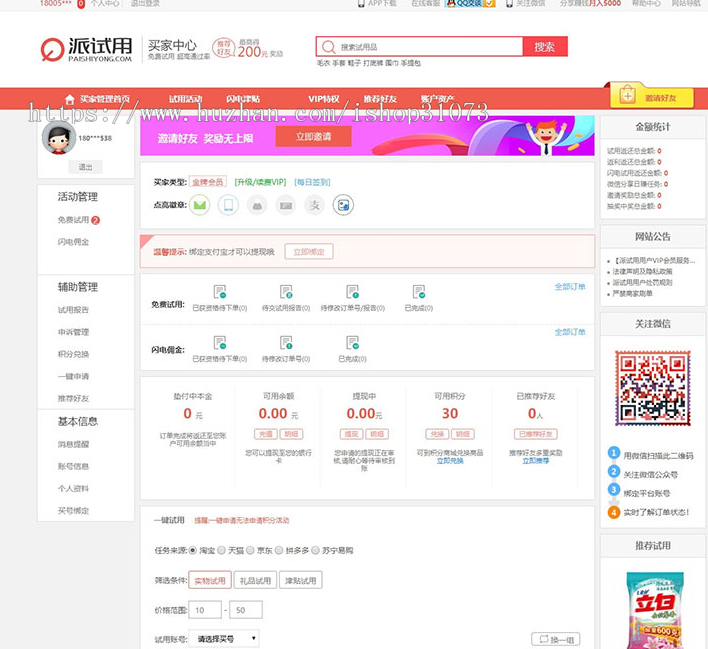Viewport: 708px width, 649px height.
Task: Open 待修改订单号 icon in 闪电佣金 row
Action: (x=286, y=343)
